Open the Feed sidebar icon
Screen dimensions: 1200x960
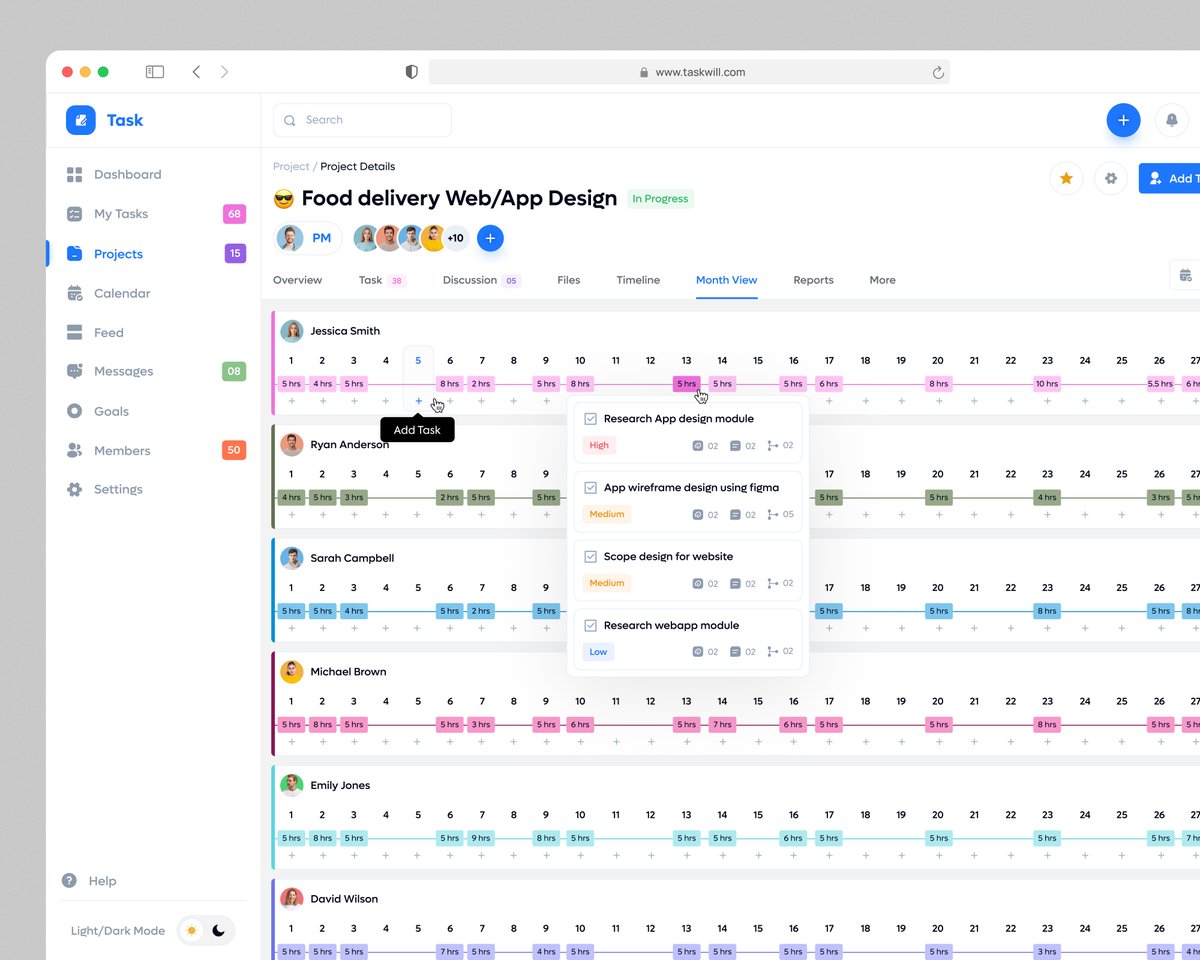point(74,332)
